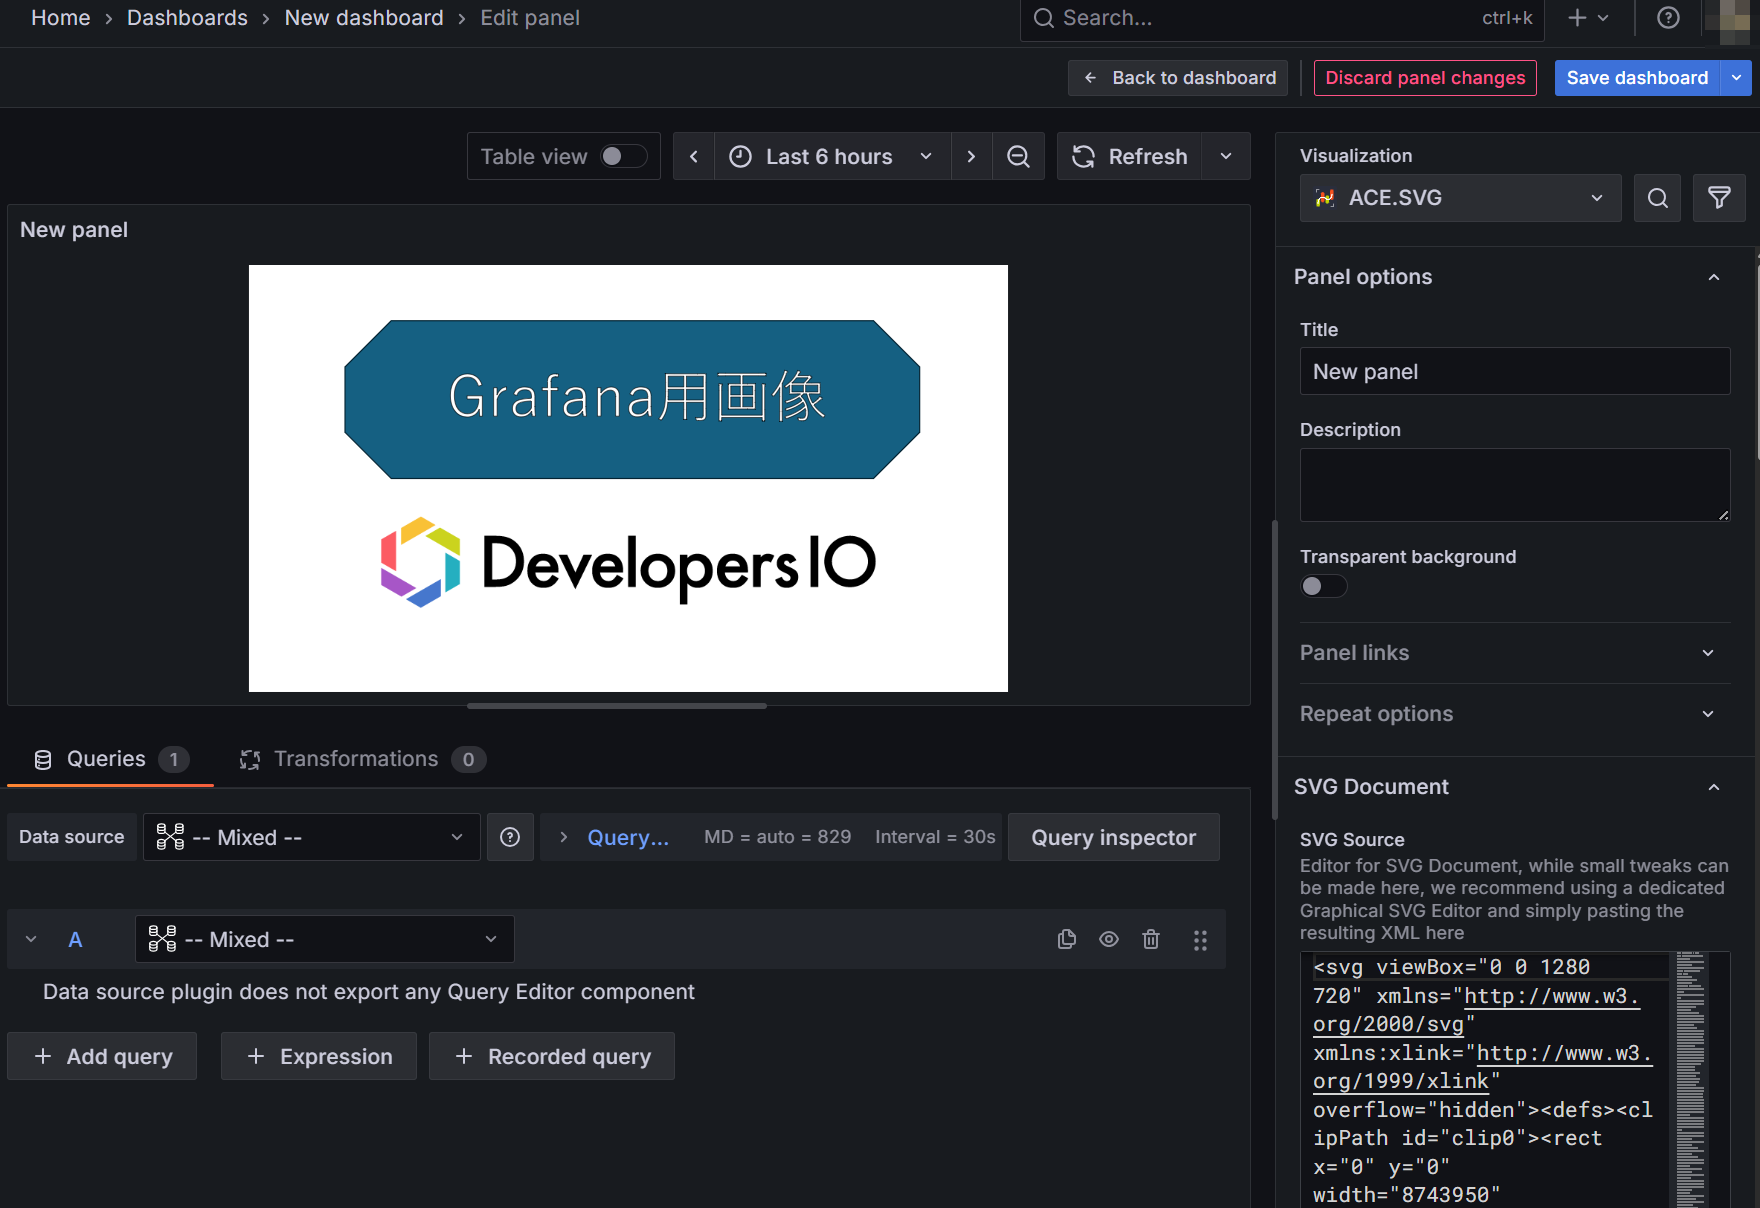Click the panel resize handle bar
The width and height of the screenshot is (1760, 1208).
617,706
